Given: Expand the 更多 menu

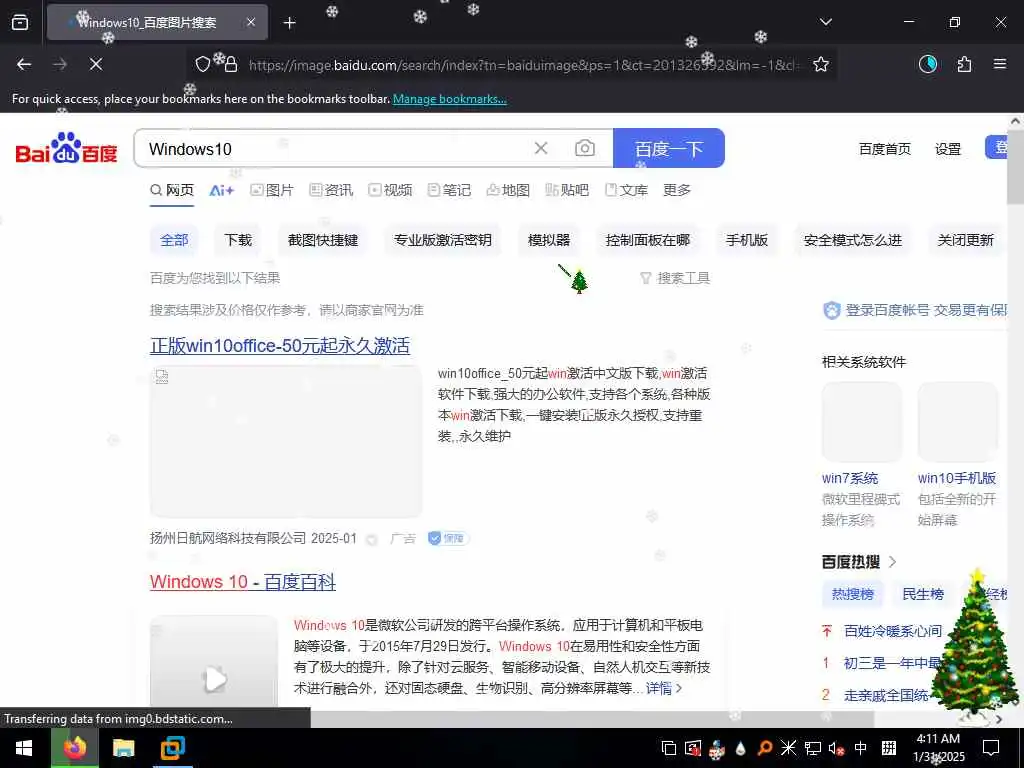Looking at the screenshot, I should tap(677, 190).
